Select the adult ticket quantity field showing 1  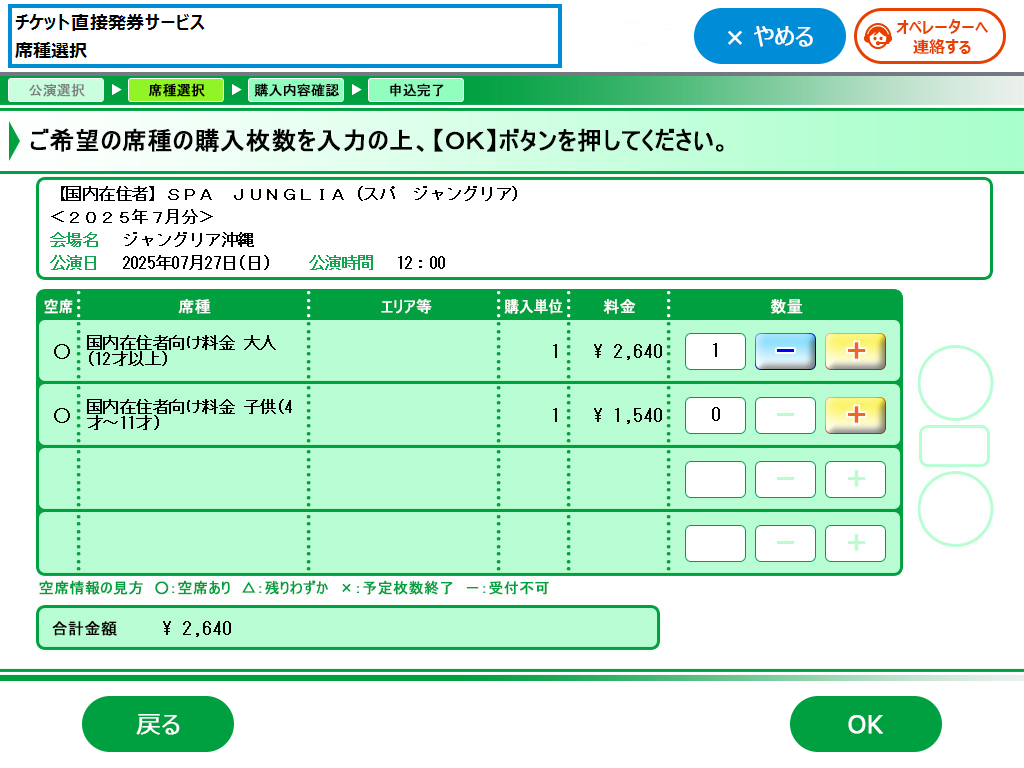(715, 351)
